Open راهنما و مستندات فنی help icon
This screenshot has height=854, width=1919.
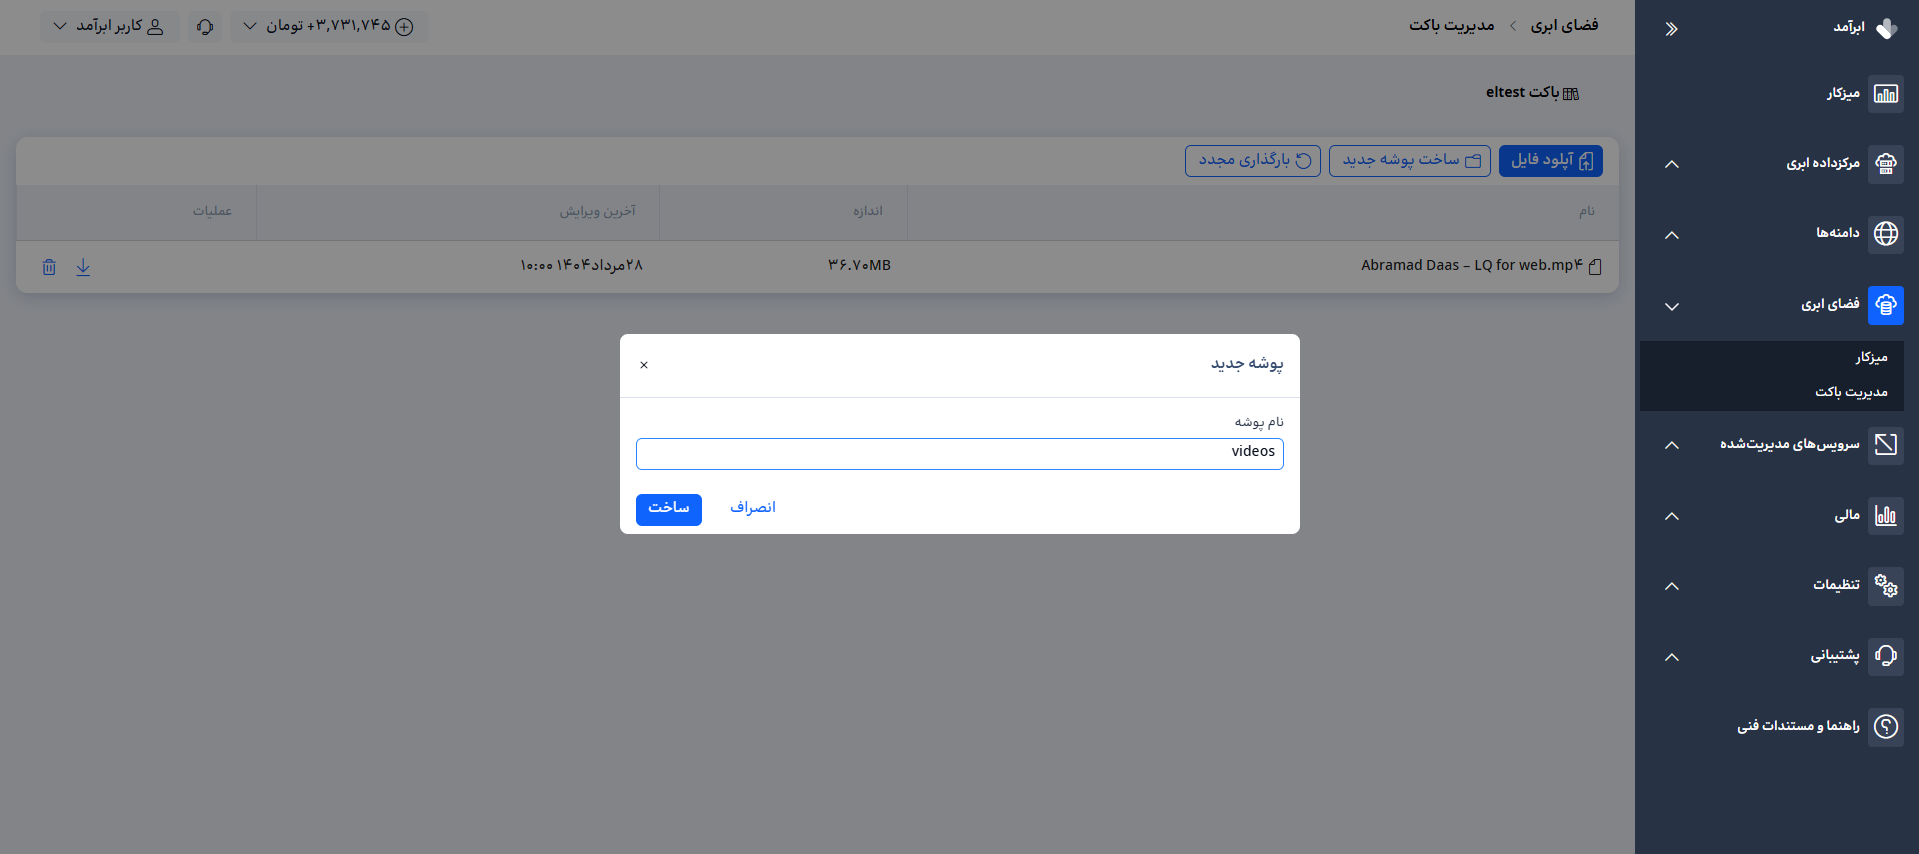[x=1886, y=726]
